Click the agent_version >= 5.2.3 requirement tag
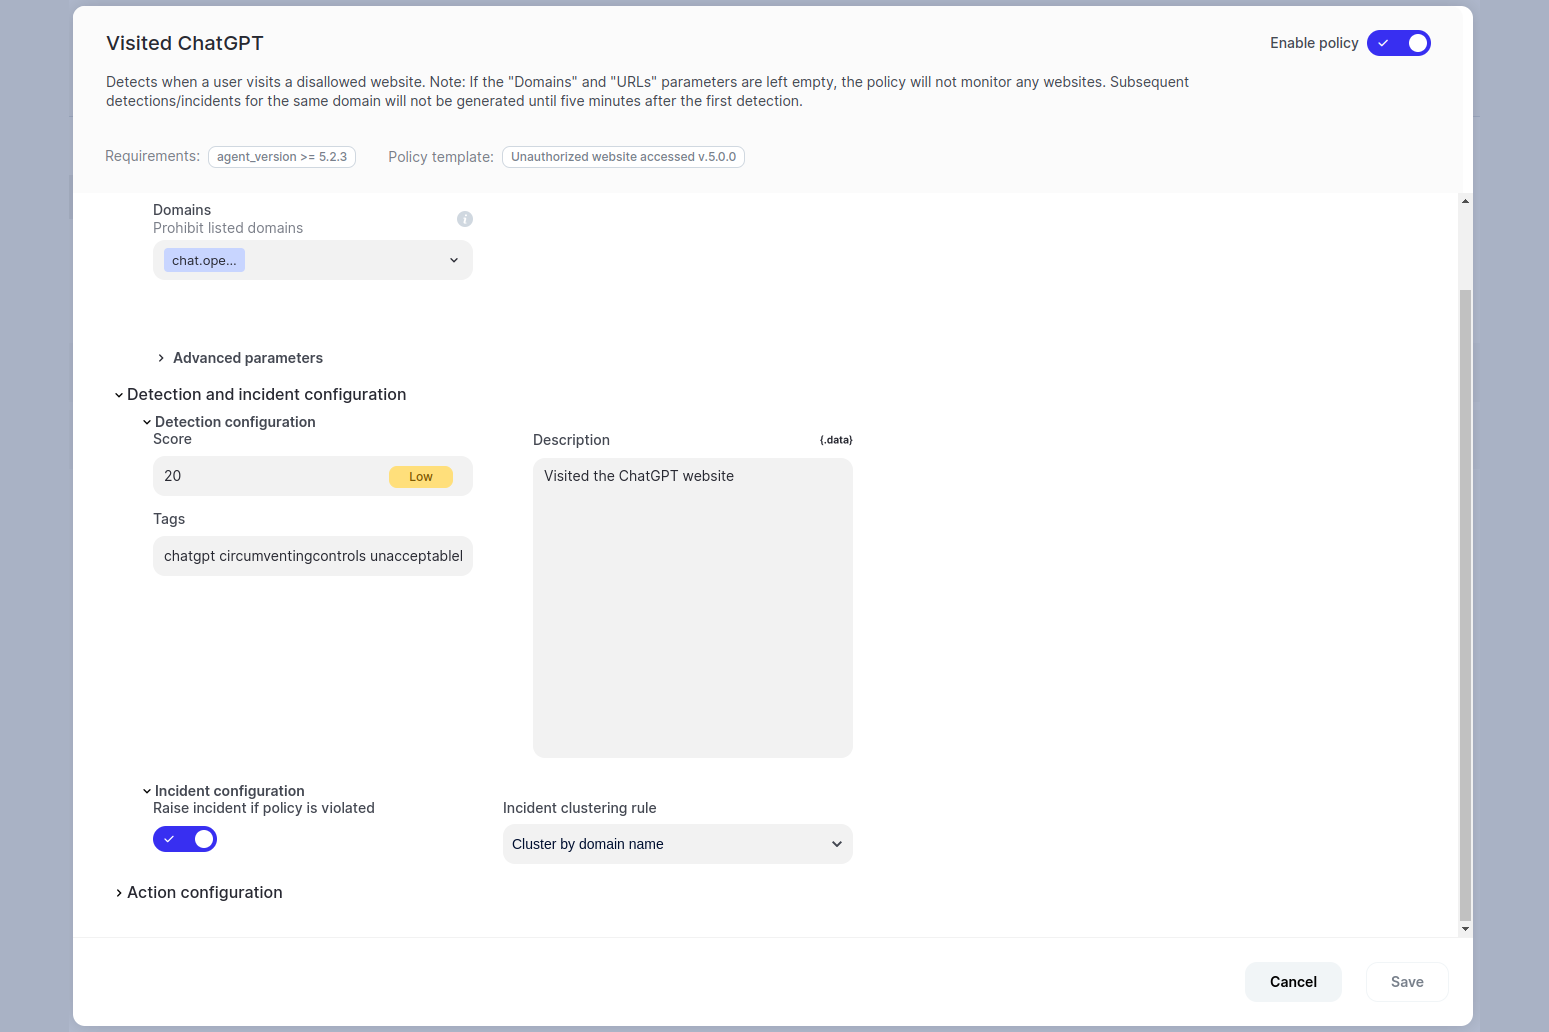 [x=282, y=157]
